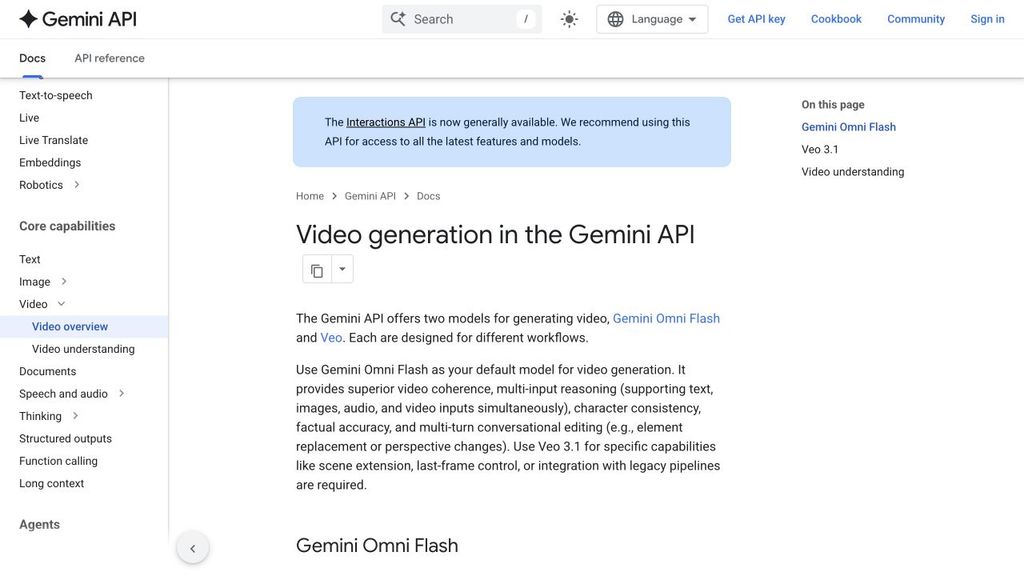The image size is (1024, 576).
Task: Open Live in sidebar
Action: (29, 118)
